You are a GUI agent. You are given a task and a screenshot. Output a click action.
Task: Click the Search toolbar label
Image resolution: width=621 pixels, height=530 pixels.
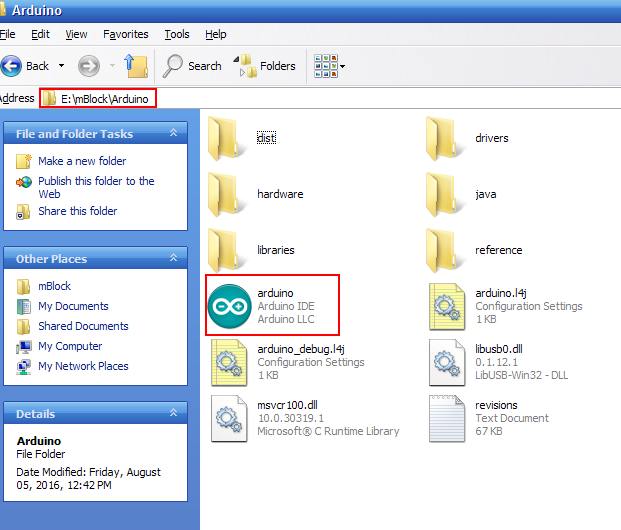pyautogui.click(x=205, y=66)
